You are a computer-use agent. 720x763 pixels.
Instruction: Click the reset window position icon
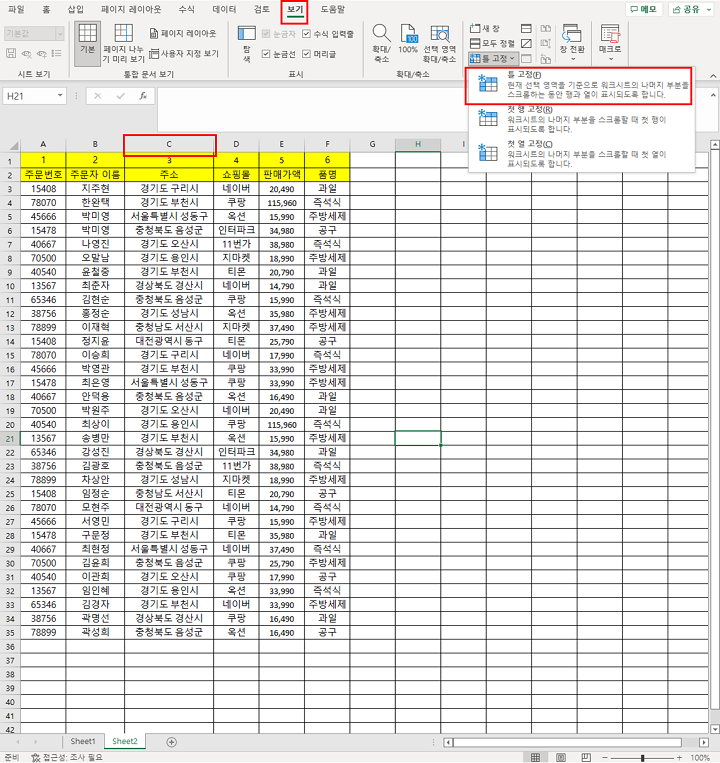click(x=546, y=59)
